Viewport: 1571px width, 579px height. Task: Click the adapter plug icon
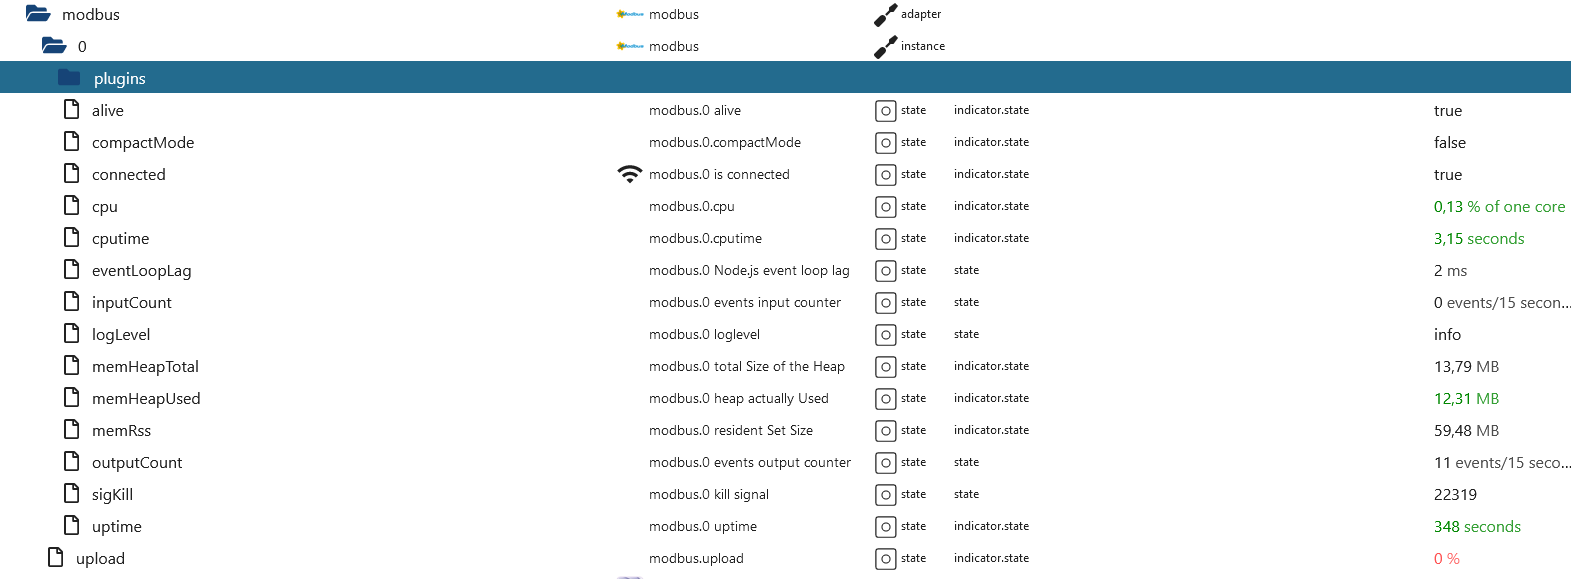(885, 15)
